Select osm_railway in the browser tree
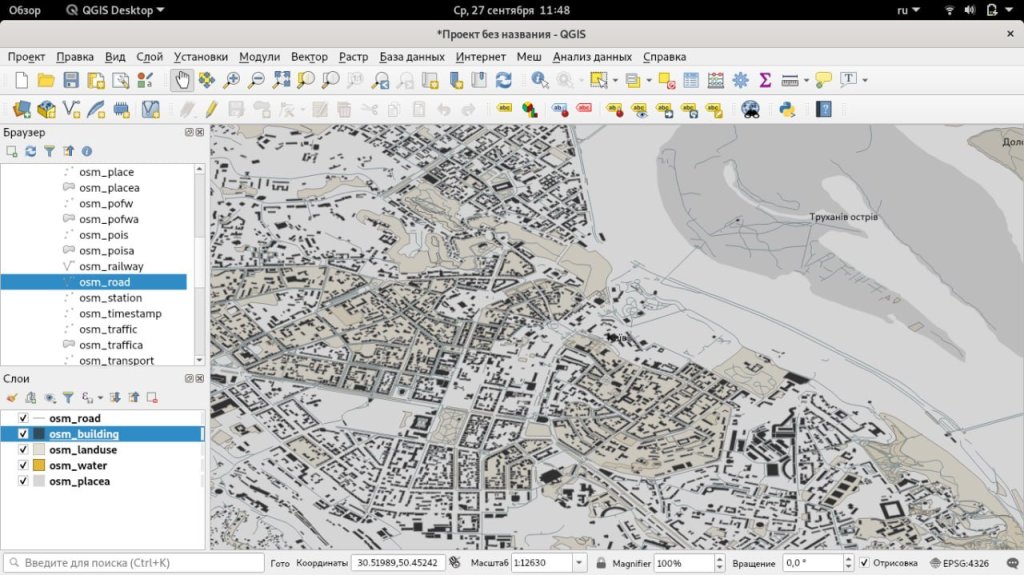The image size is (1024, 575). coord(111,266)
